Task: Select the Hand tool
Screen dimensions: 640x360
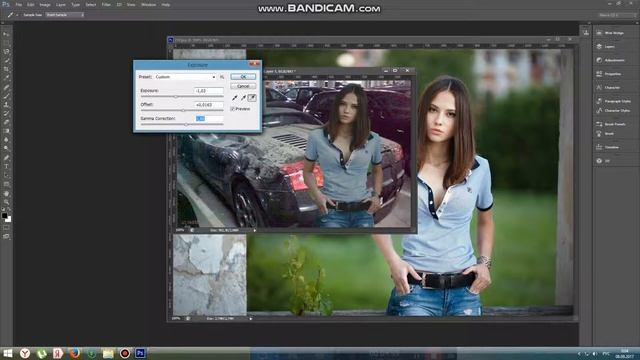Action: pyautogui.click(x=6, y=193)
